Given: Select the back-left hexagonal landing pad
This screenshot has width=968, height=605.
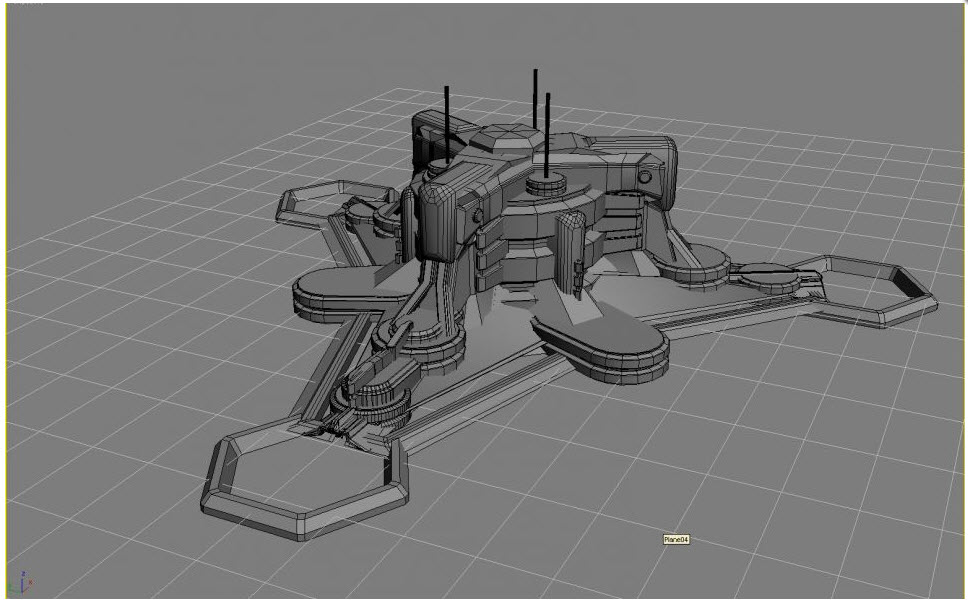Looking at the screenshot, I should pyautogui.click(x=318, y=200).
